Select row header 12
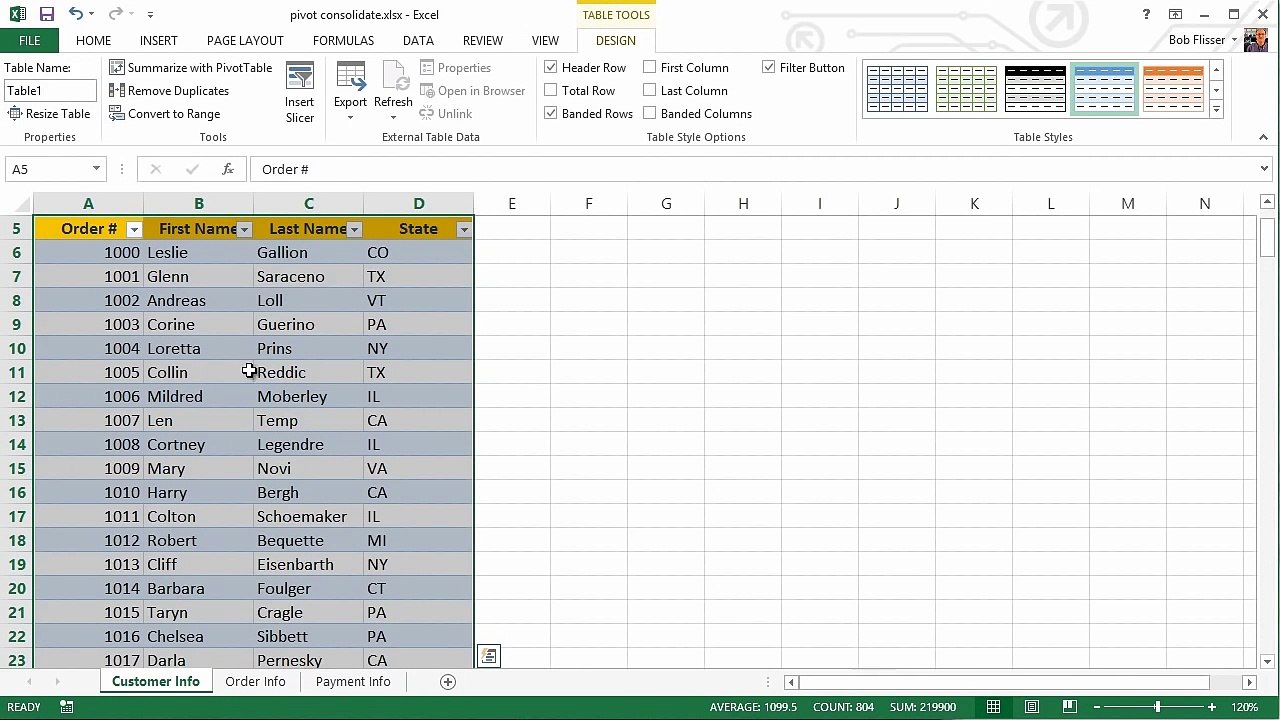The width and height of the screenshot is (1280, 720). [16, 396]
